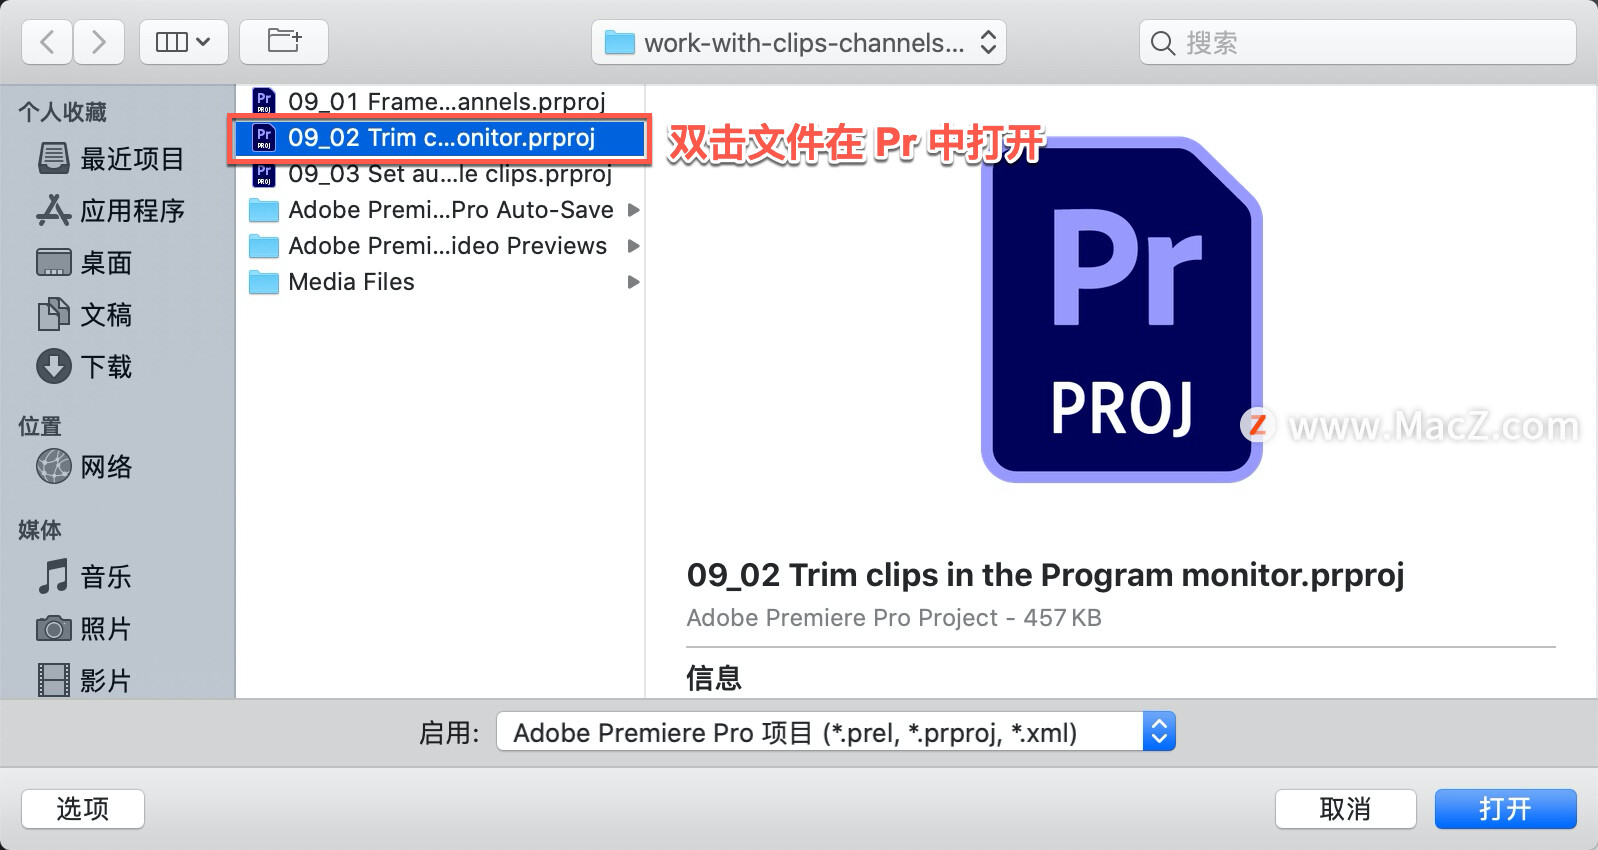Open Desktop (桌面) in sidebar

coord(85,263)
